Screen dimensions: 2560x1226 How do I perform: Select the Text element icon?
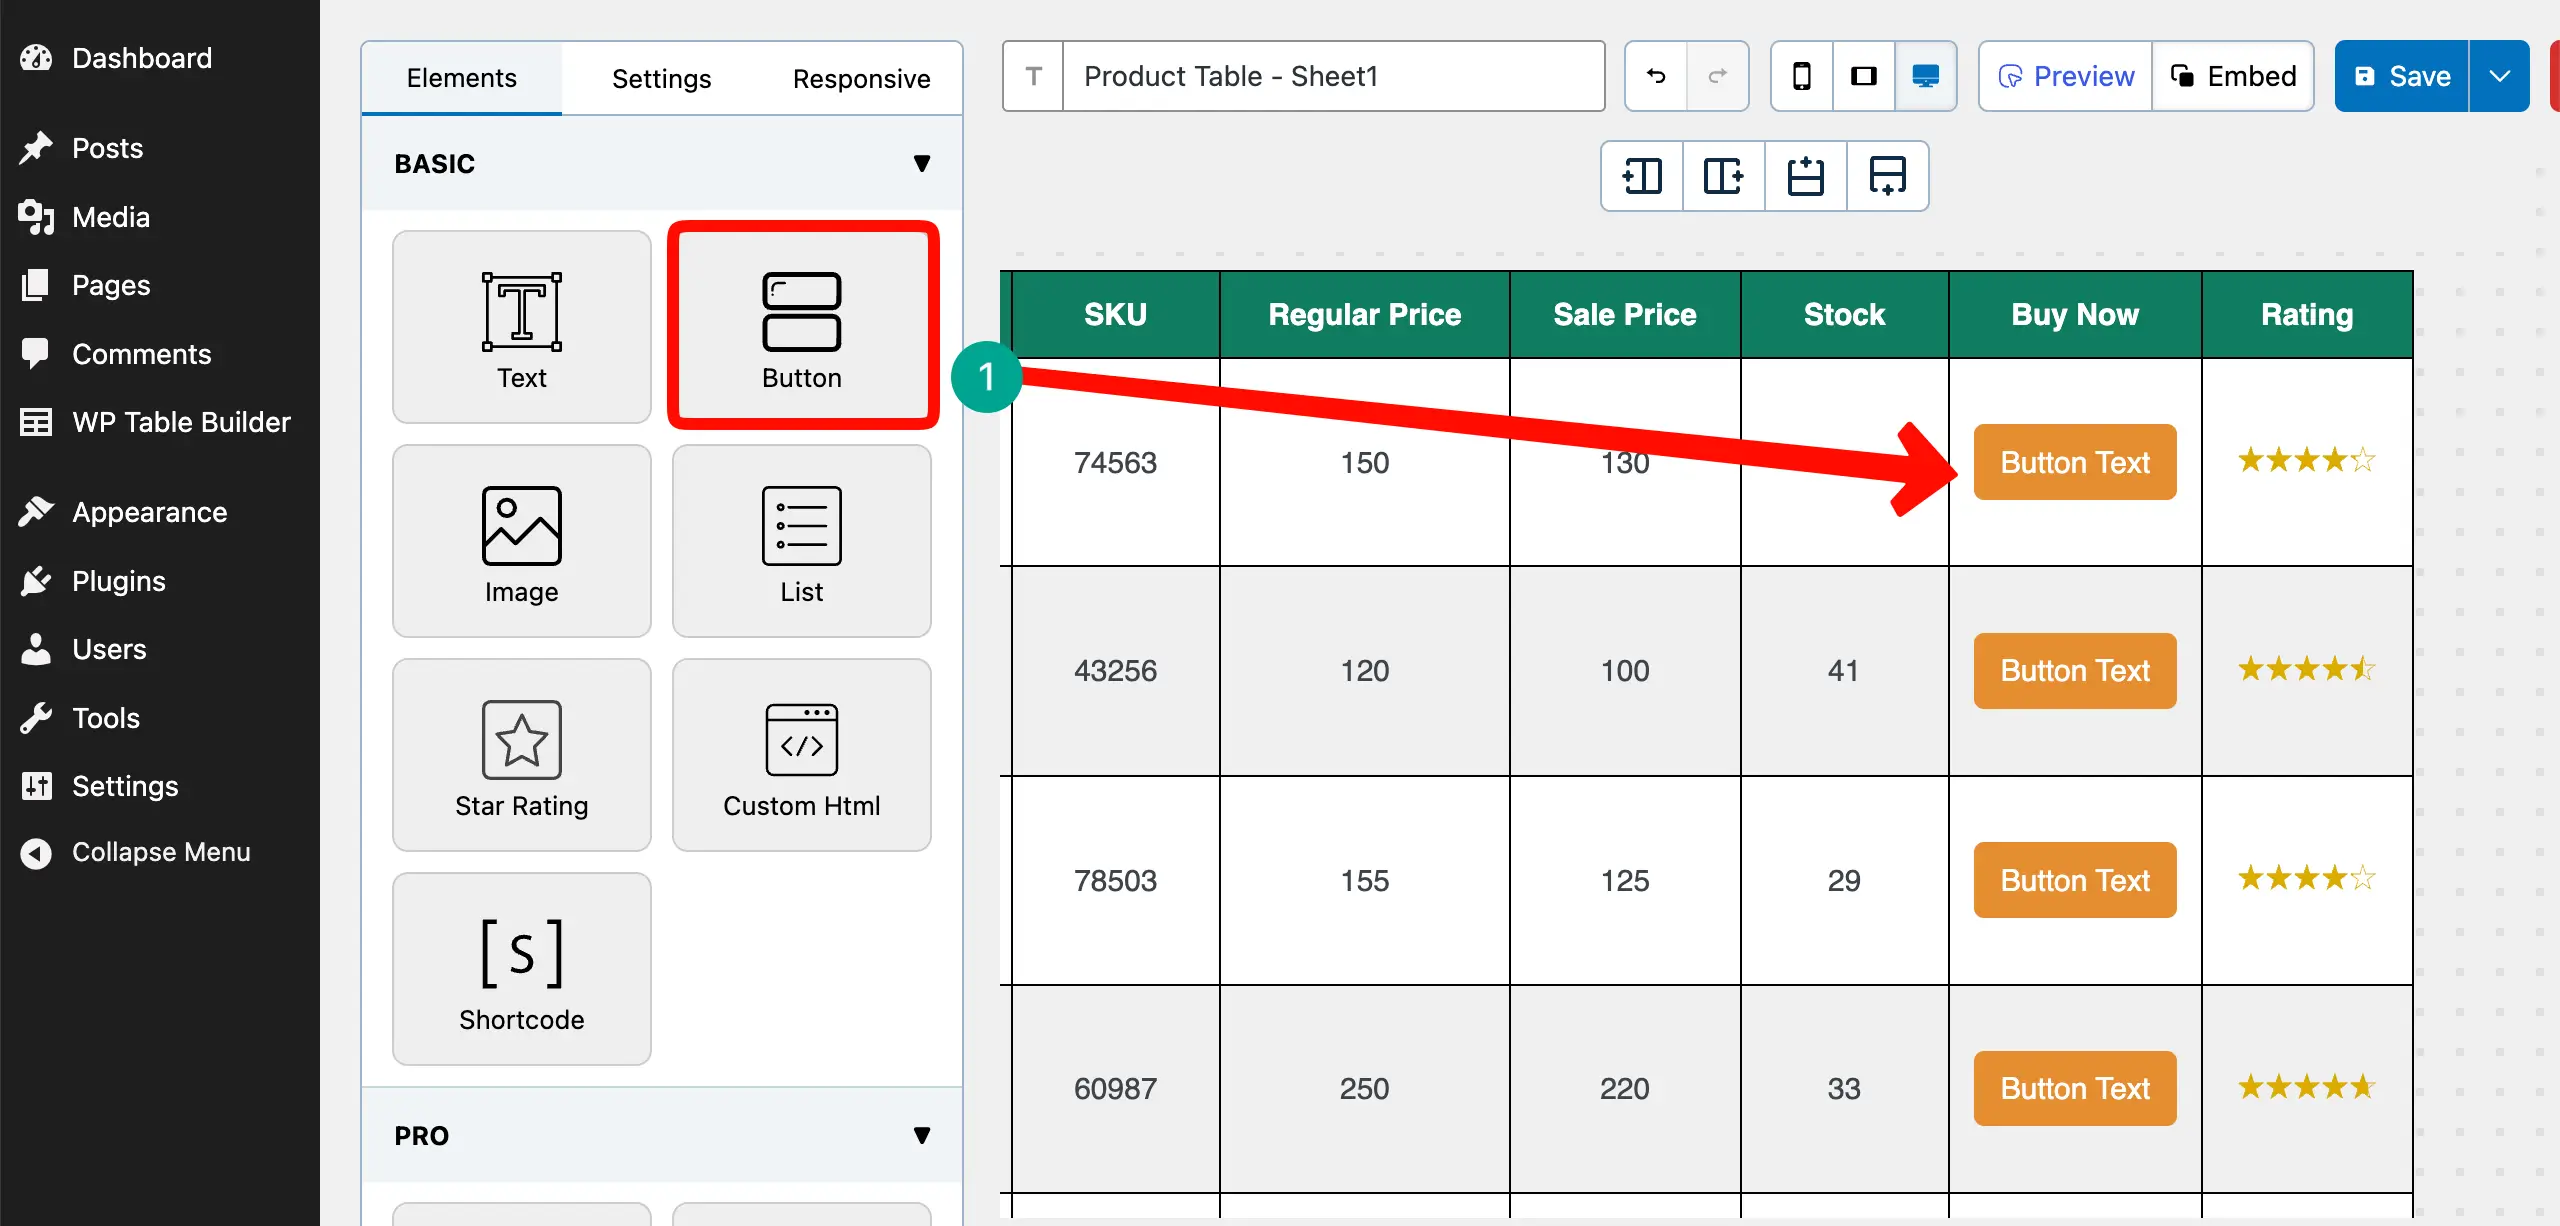521,312
